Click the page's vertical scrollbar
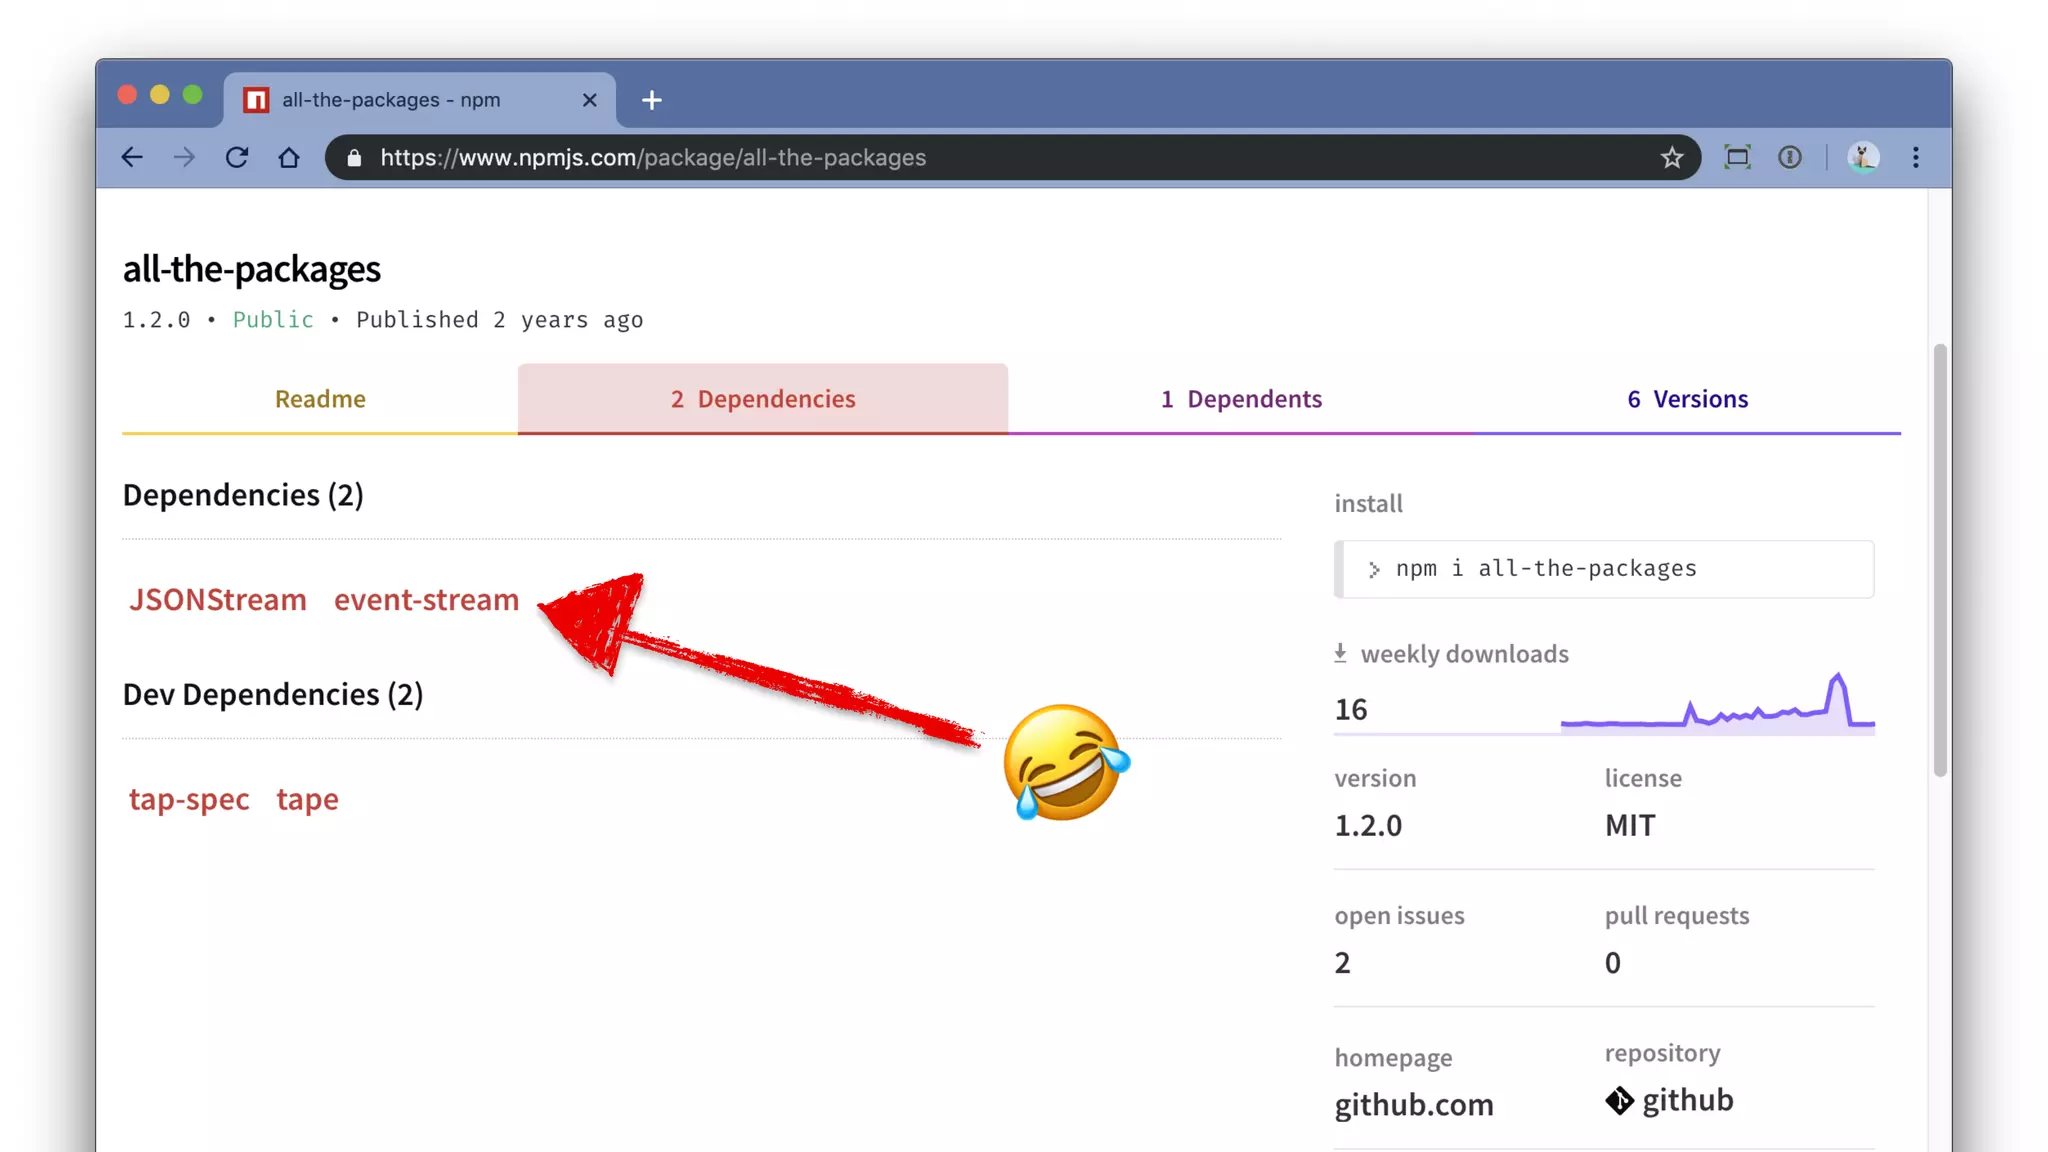 1940,560
